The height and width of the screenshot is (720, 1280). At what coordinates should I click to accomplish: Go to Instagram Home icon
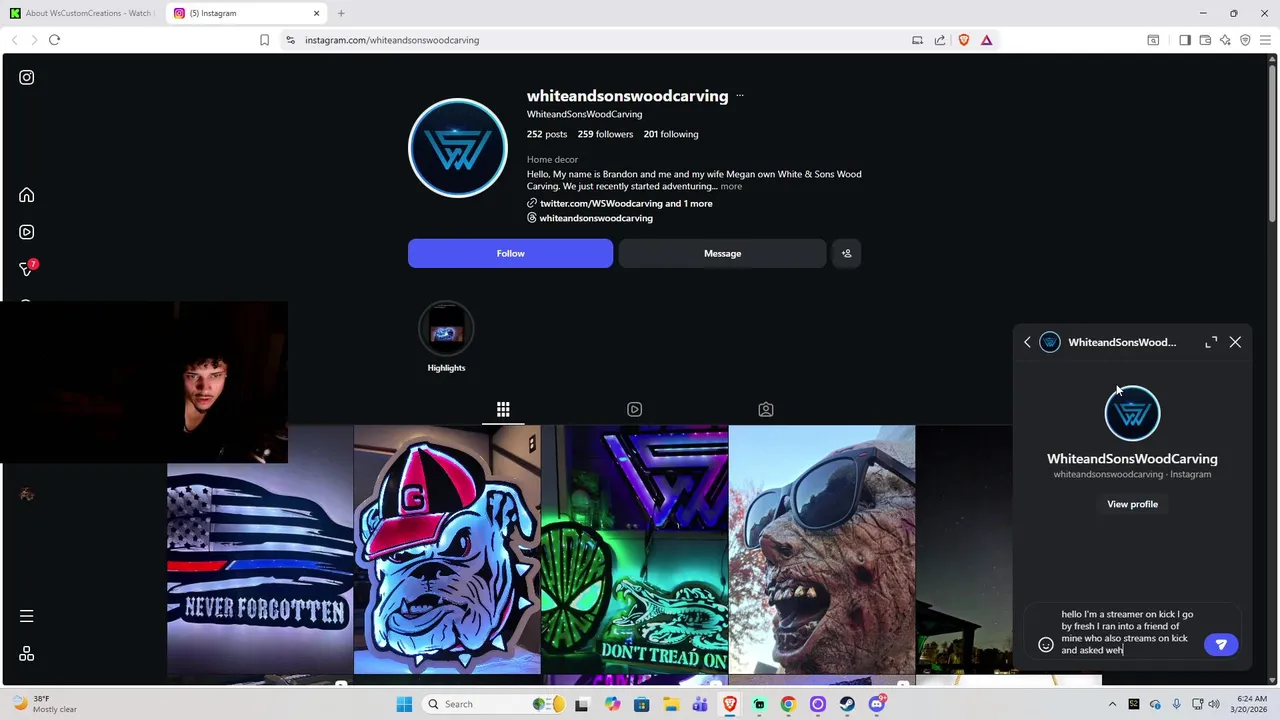27,195
